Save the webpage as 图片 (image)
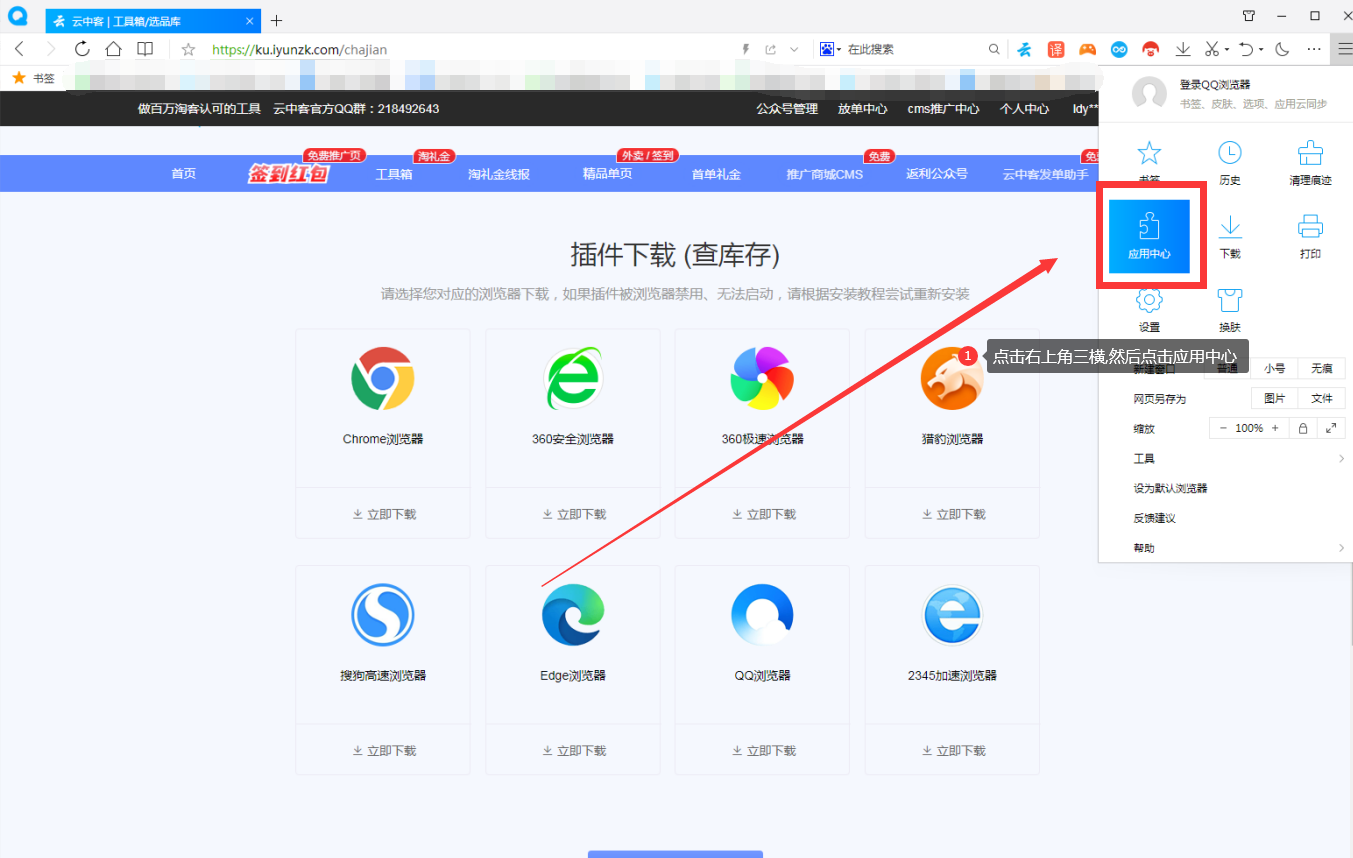Screen dimensions: 1353x858 point(1274,398)
